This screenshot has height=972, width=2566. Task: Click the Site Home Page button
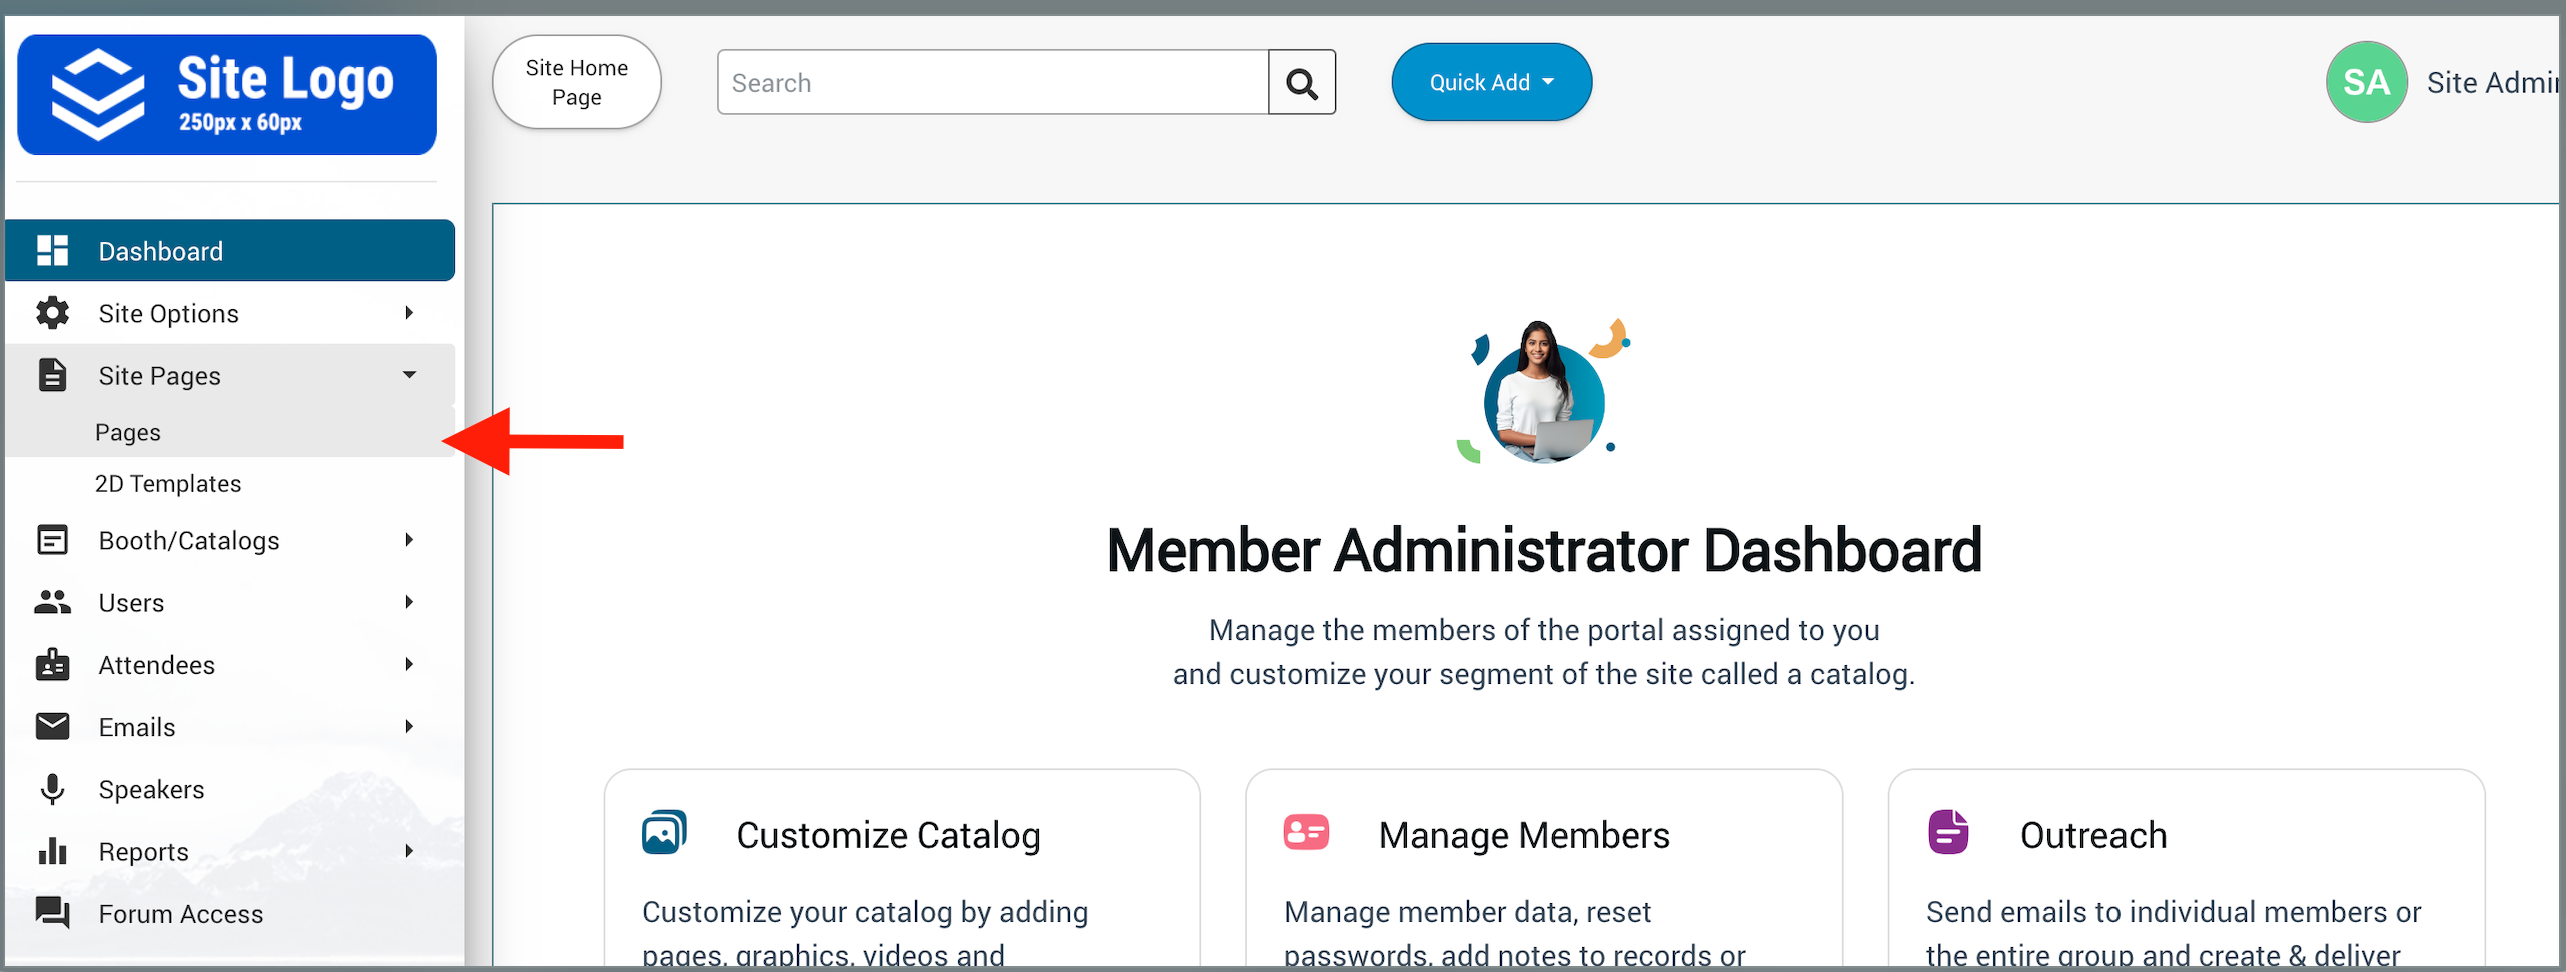577,83
